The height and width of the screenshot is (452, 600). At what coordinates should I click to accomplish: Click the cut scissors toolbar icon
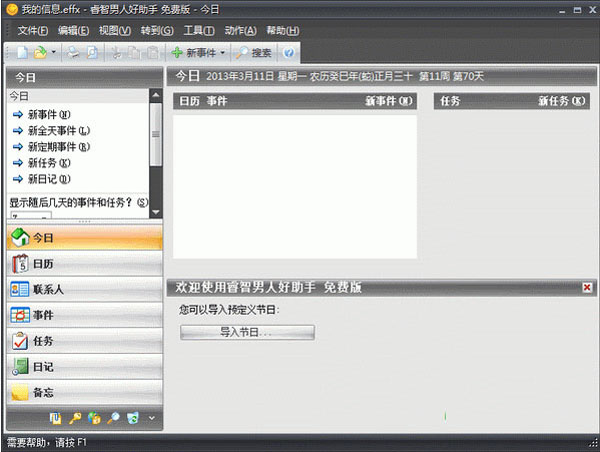(x=116, y=53)
